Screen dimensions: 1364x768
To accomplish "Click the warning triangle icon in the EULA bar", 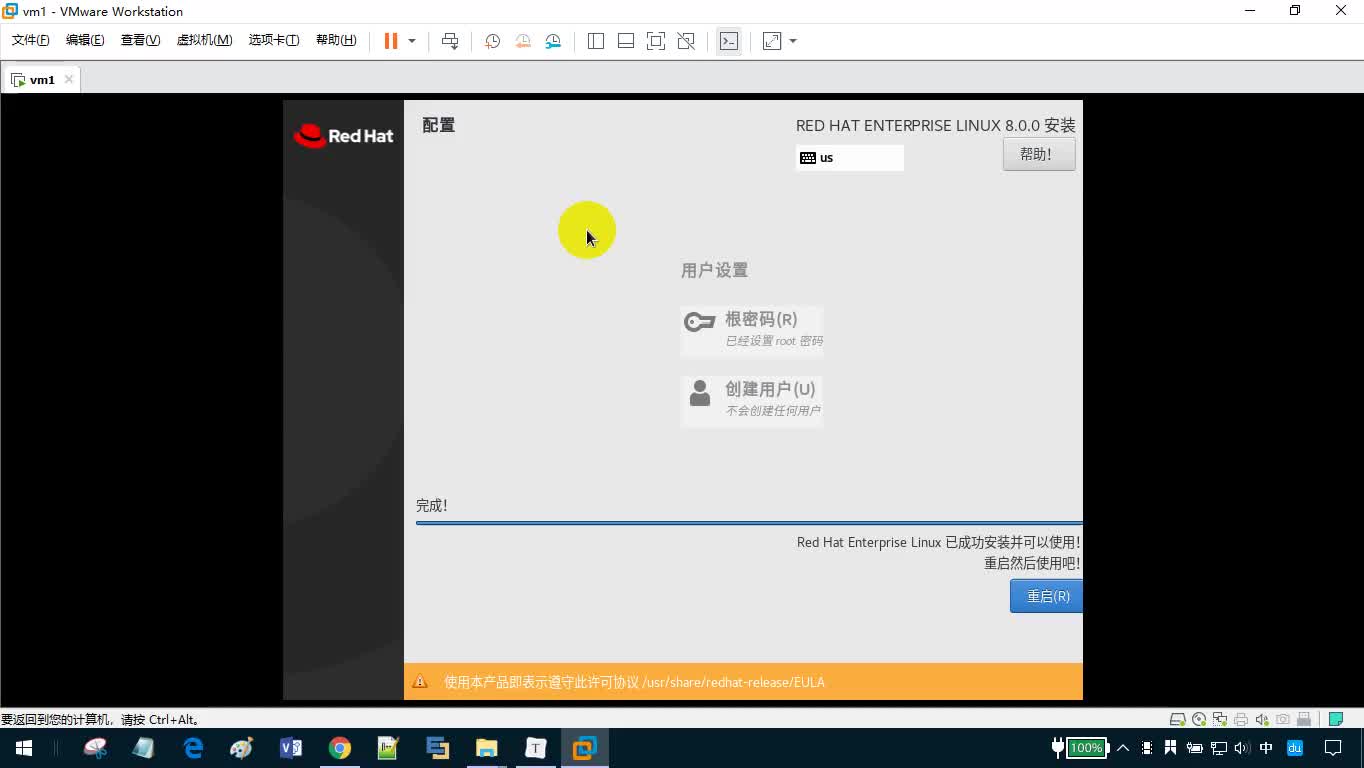I will pyautogui.click(x=420, y=681).
